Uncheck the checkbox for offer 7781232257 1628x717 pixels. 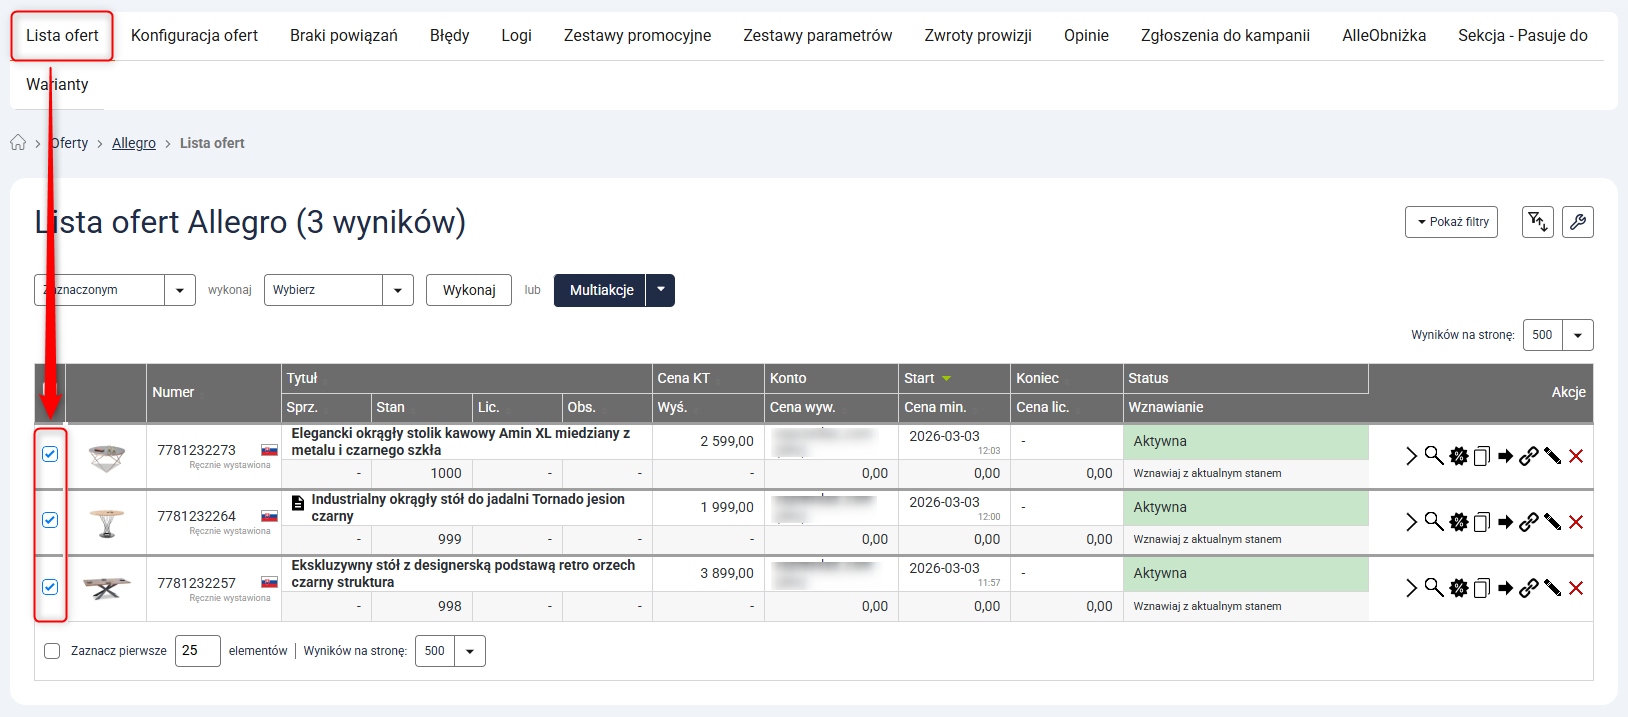(x=50, y=587)
